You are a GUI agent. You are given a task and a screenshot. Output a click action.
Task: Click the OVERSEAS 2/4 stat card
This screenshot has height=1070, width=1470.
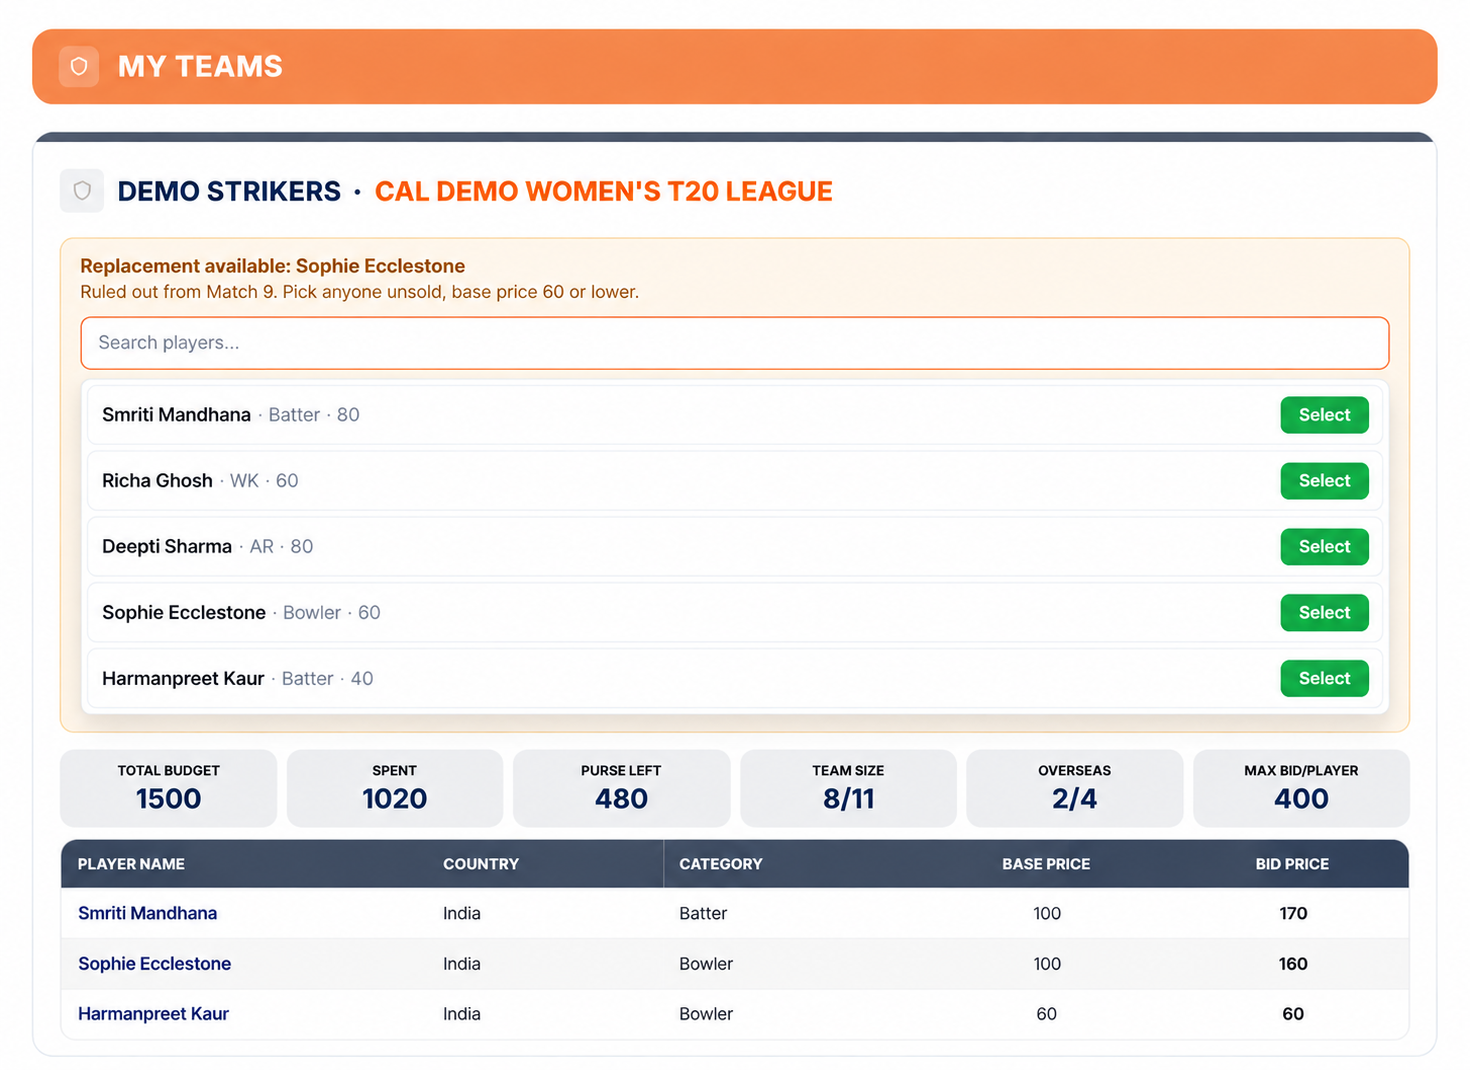pyautogui.click(x=1075, y=788)
